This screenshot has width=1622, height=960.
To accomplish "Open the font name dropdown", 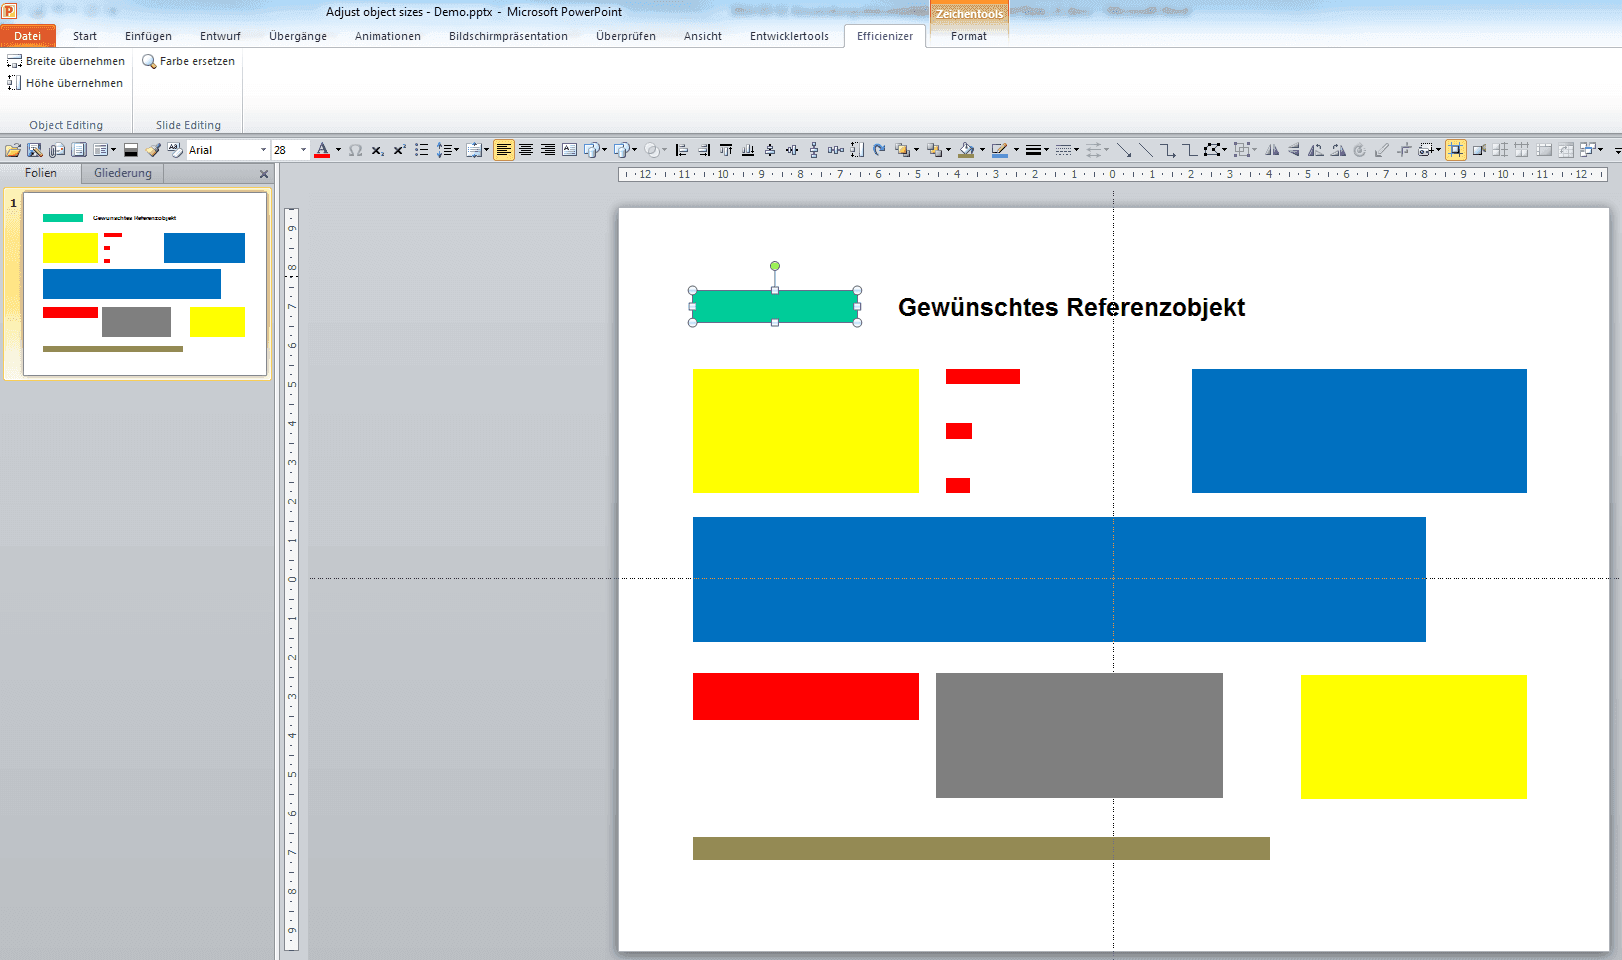I will (x=263, y=150).
